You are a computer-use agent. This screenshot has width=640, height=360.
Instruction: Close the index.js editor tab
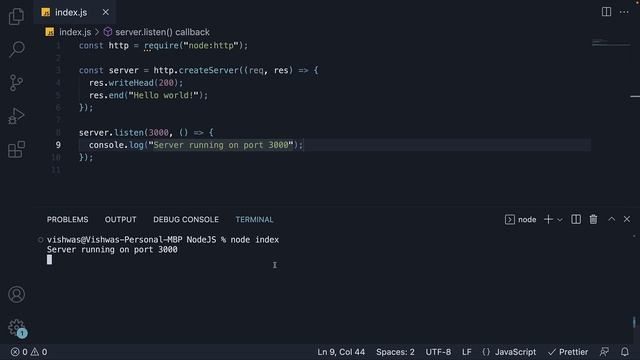point(106,12)
